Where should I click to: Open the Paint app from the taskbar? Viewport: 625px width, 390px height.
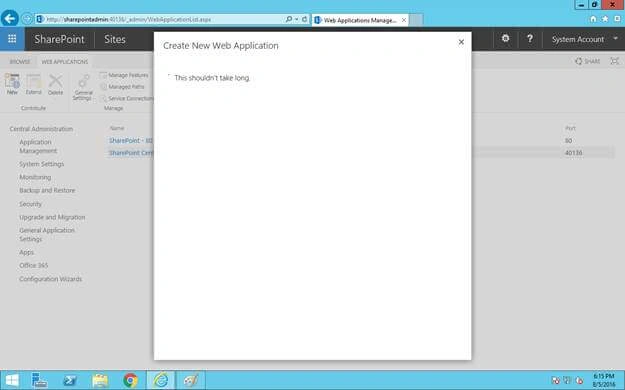(191, 380)
